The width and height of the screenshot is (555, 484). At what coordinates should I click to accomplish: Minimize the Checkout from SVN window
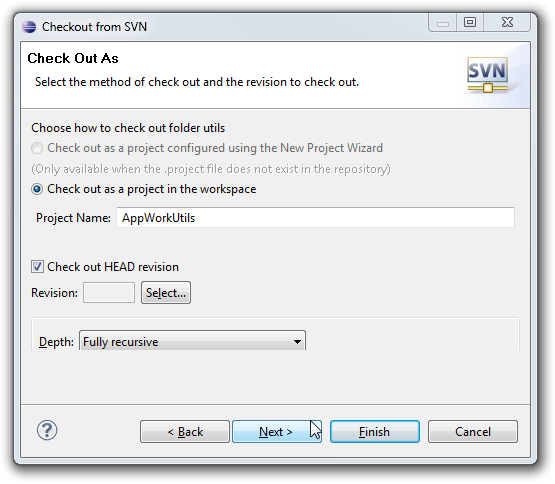[442, 23]
